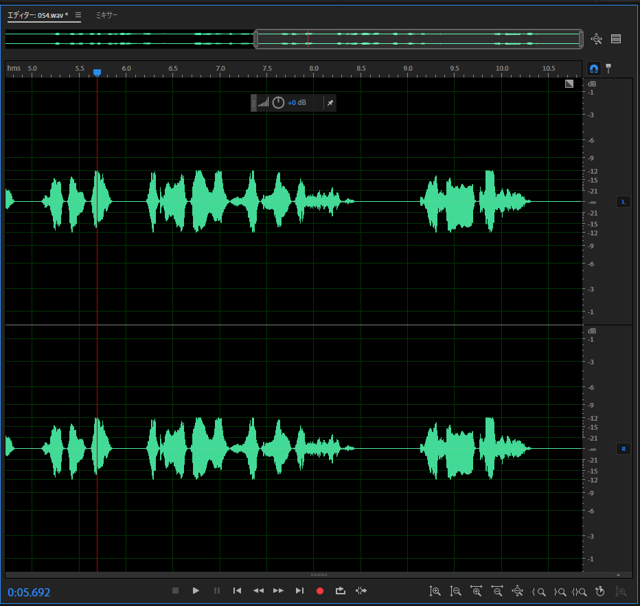The height and width of the screenshot is (606, 640).
Task: Click Zoom Out Full icon in bottom toolbar
Action: click(x=518, y=591)
